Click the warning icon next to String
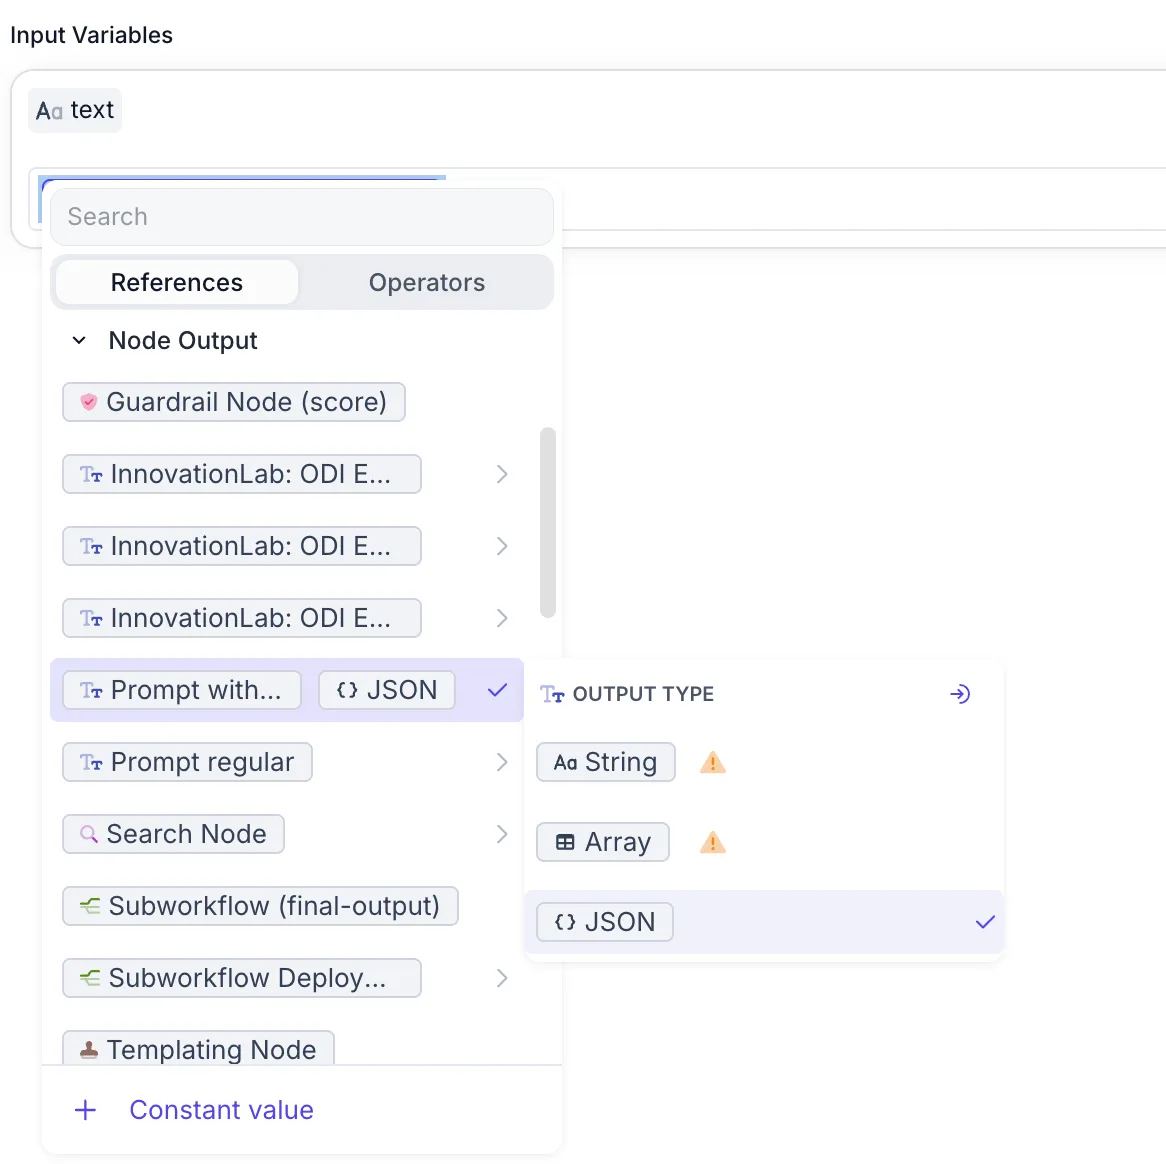Screen dimensions: 1166x1164 (712, 762)
